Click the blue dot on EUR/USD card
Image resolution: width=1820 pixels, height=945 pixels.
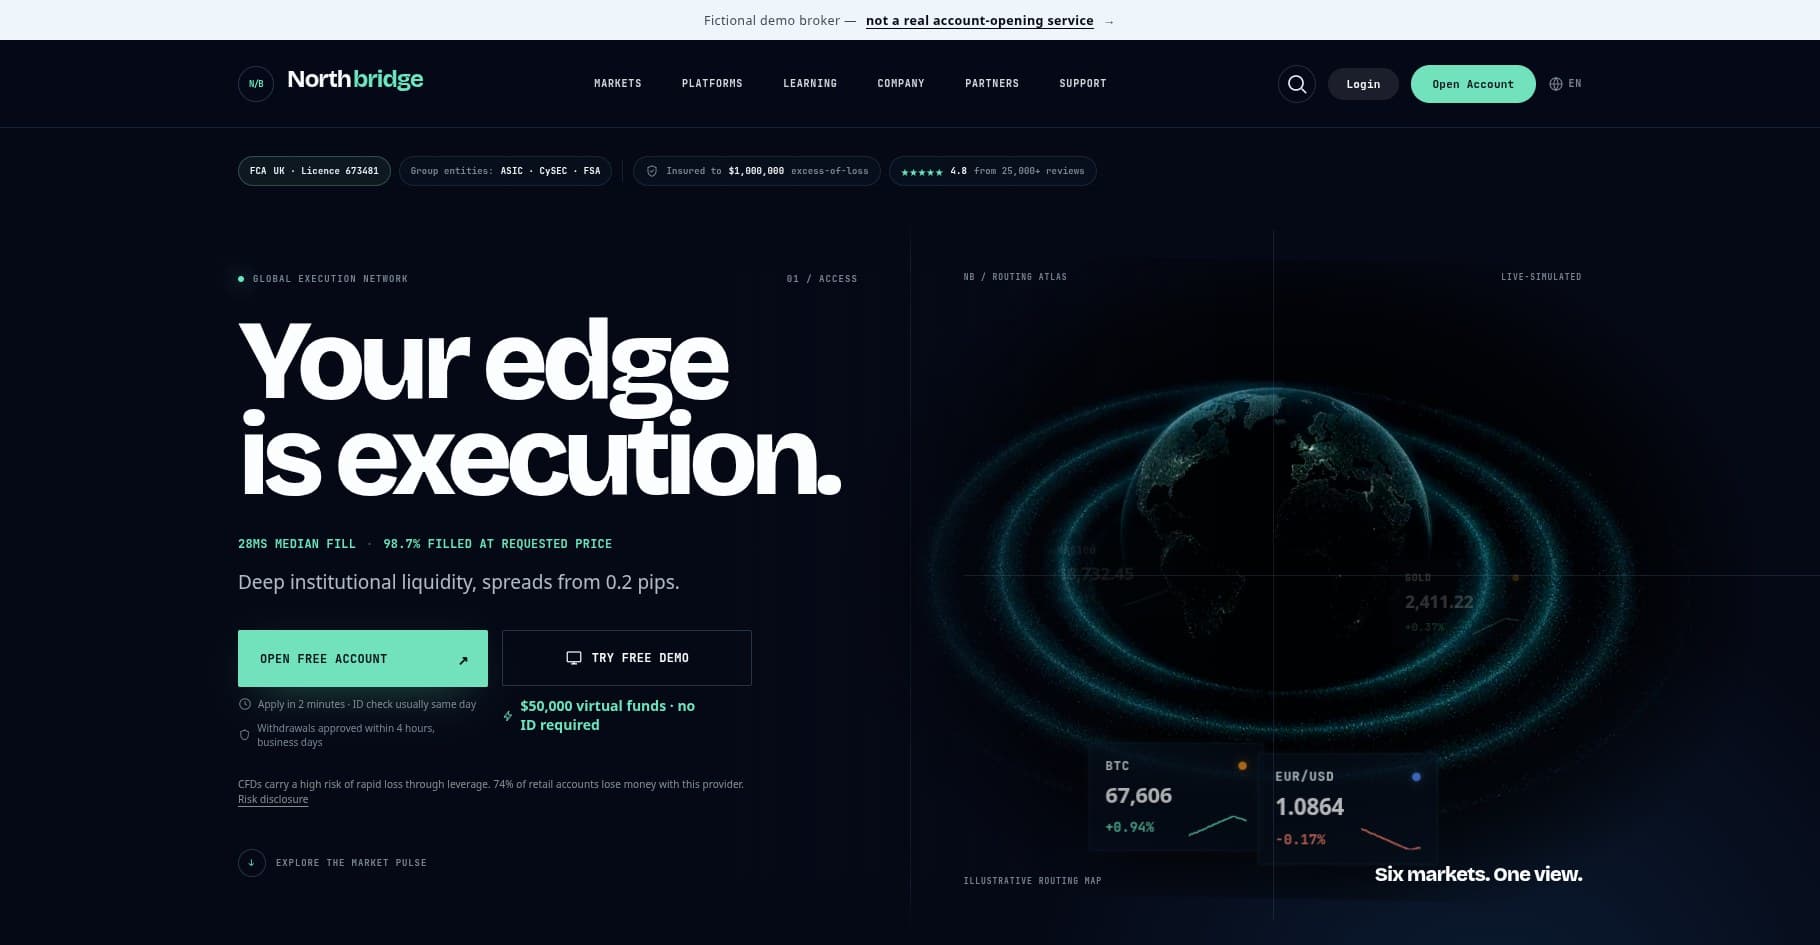point(1416,777)
